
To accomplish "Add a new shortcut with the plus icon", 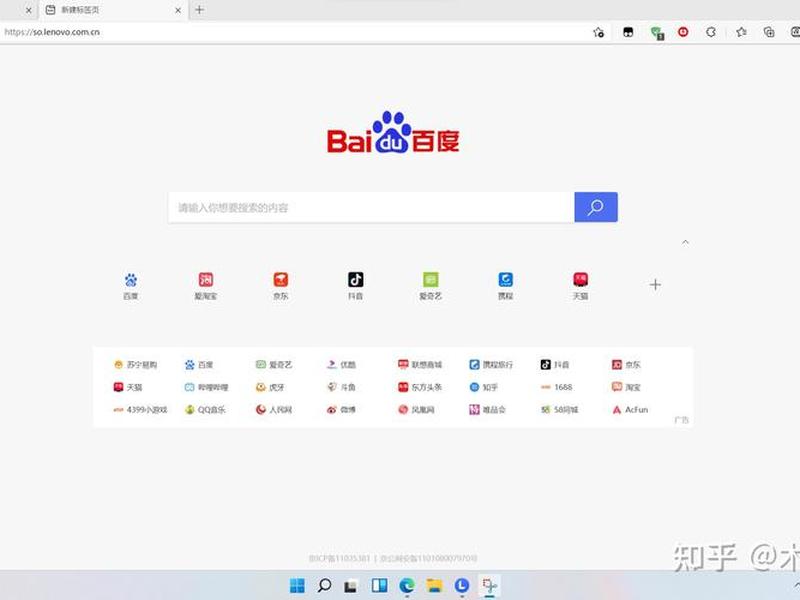I will (x=655, y=285).
